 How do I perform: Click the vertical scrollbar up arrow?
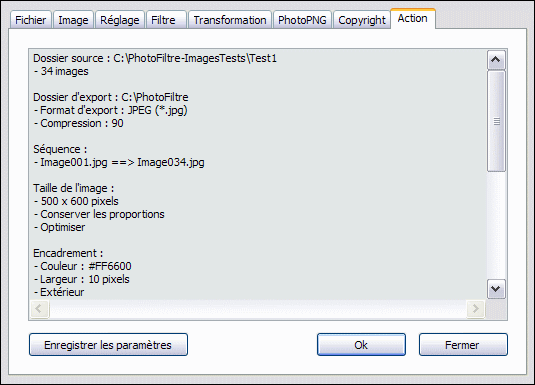[x=496, y=60]
